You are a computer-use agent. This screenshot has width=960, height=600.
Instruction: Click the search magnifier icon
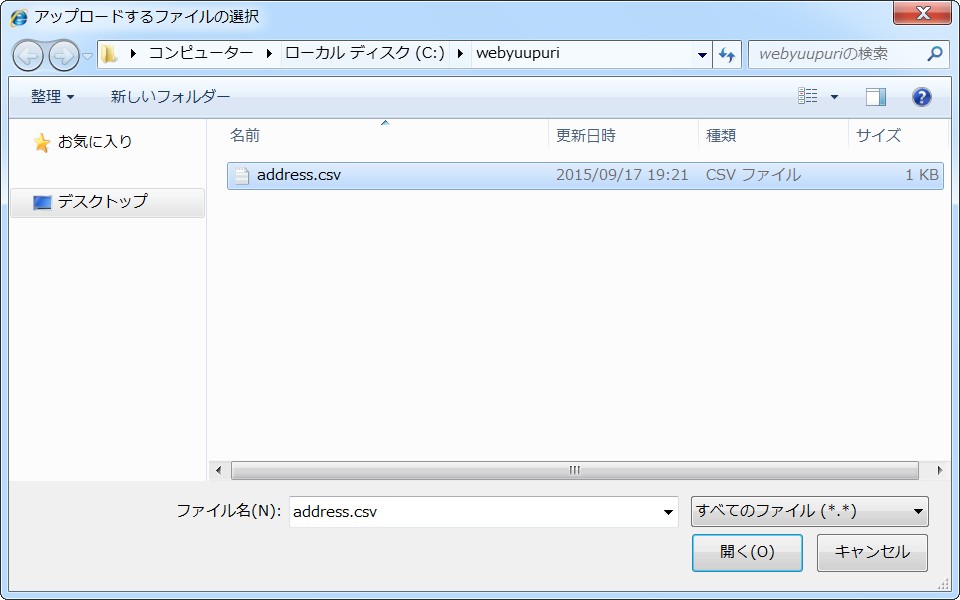tap(935, 54)
